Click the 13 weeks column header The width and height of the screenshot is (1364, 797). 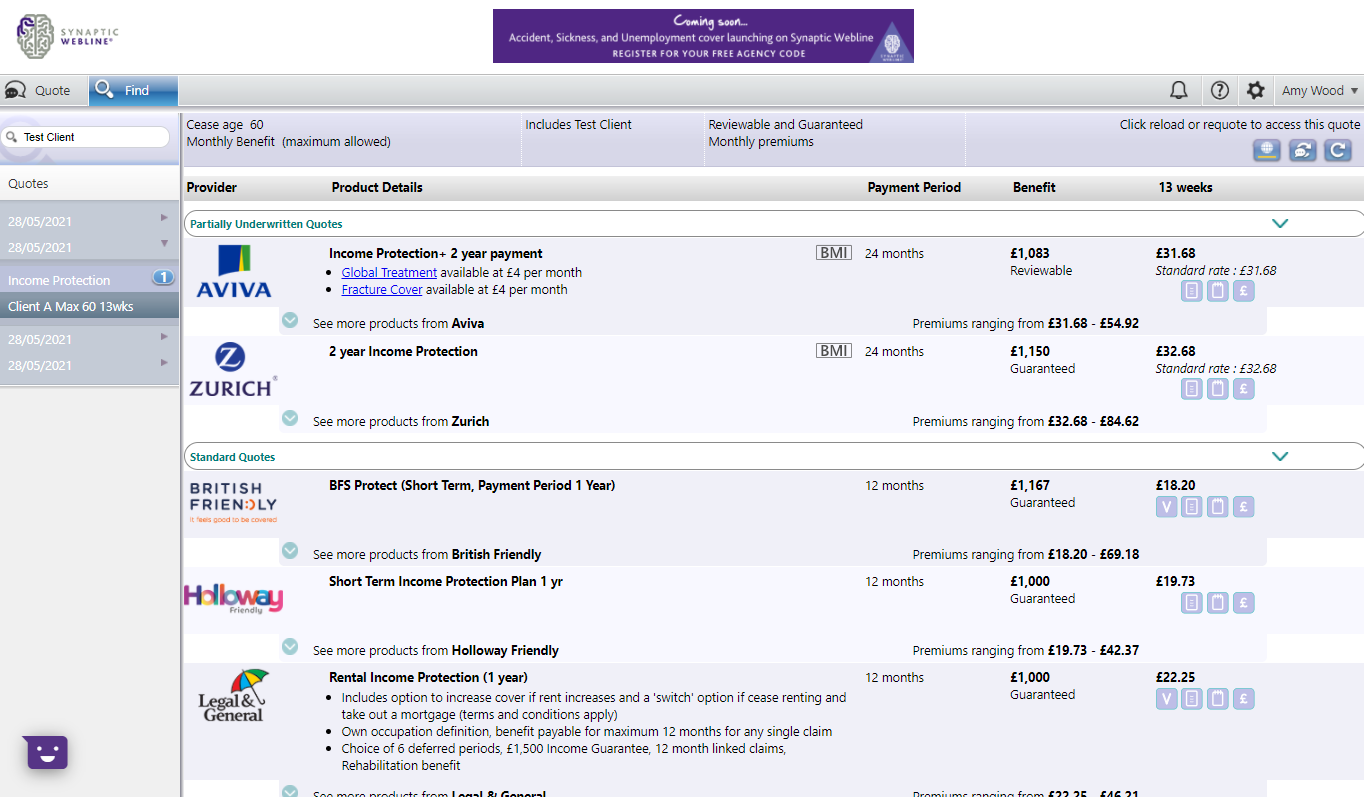tap(1186, 187)
